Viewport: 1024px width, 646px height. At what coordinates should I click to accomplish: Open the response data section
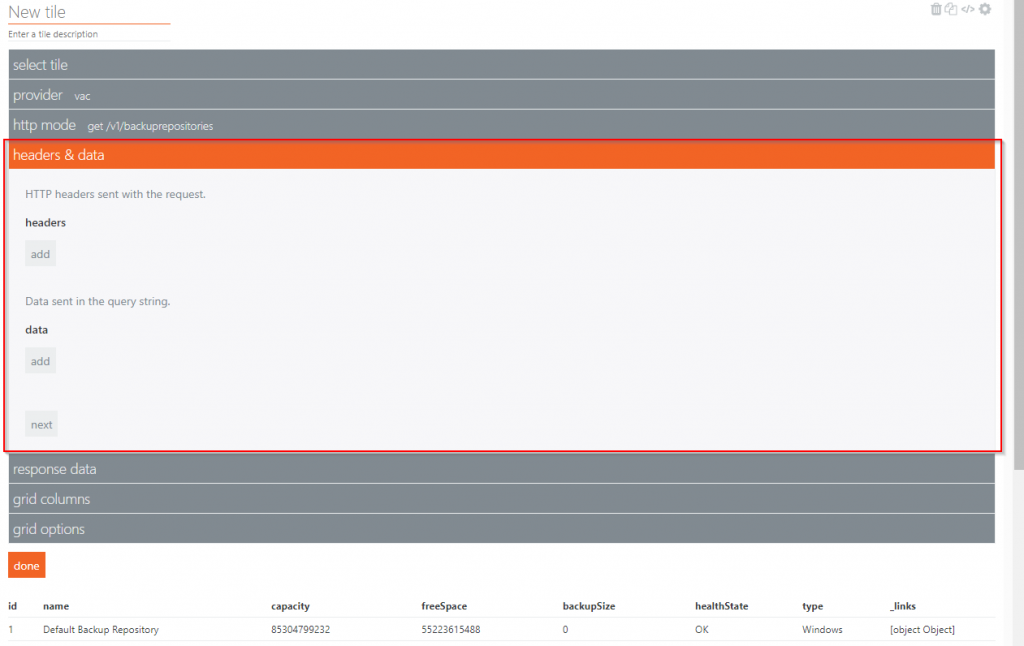click(501, 469)
